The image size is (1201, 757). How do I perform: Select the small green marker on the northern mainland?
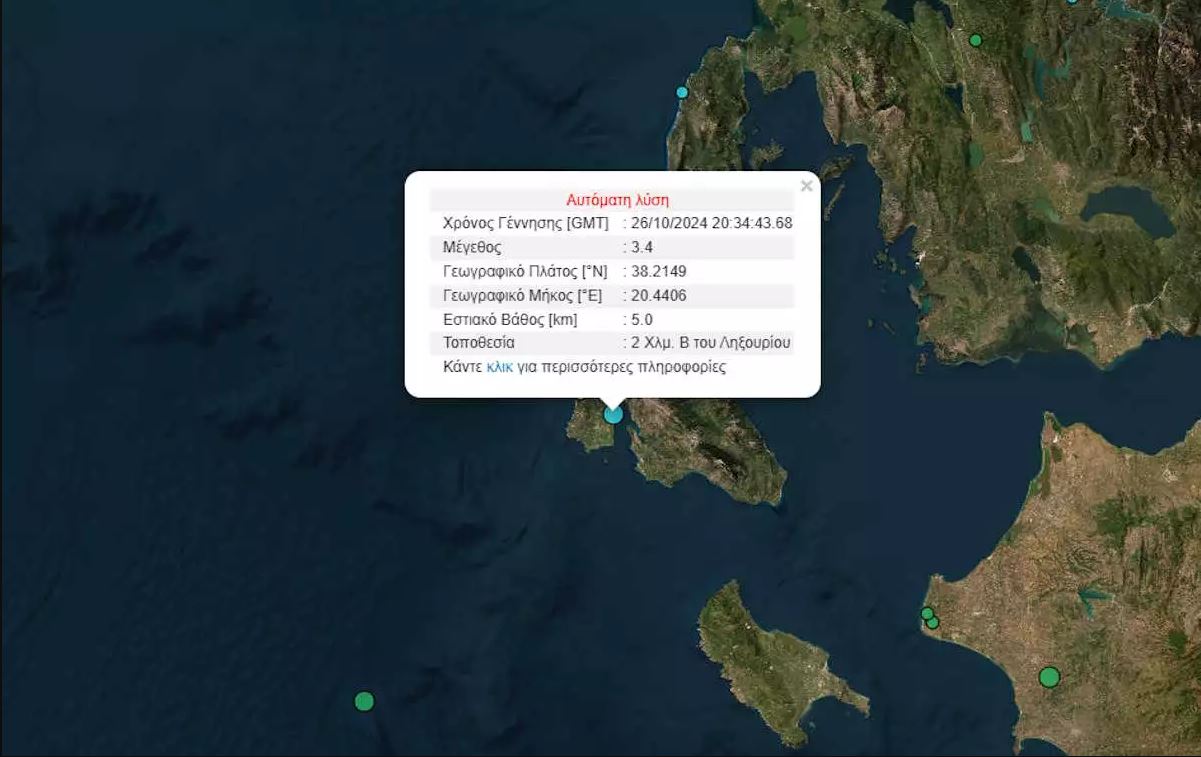click(976, 40)
